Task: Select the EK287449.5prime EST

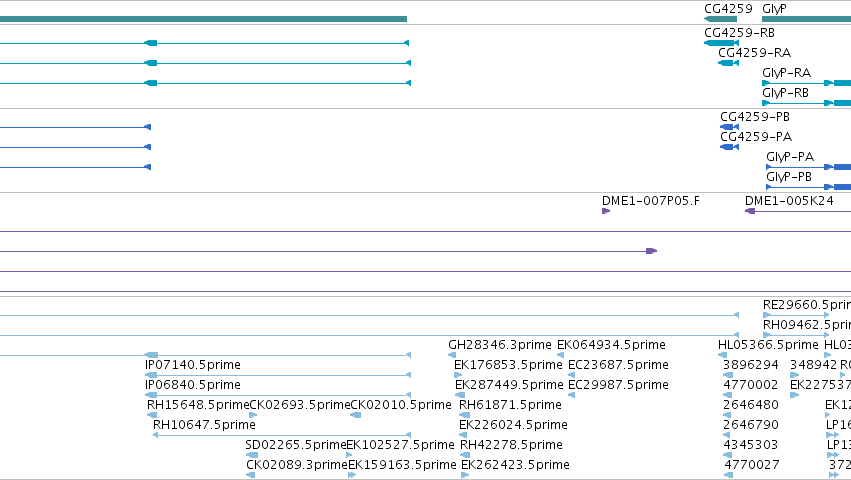Action: click(x=460, y=395)
